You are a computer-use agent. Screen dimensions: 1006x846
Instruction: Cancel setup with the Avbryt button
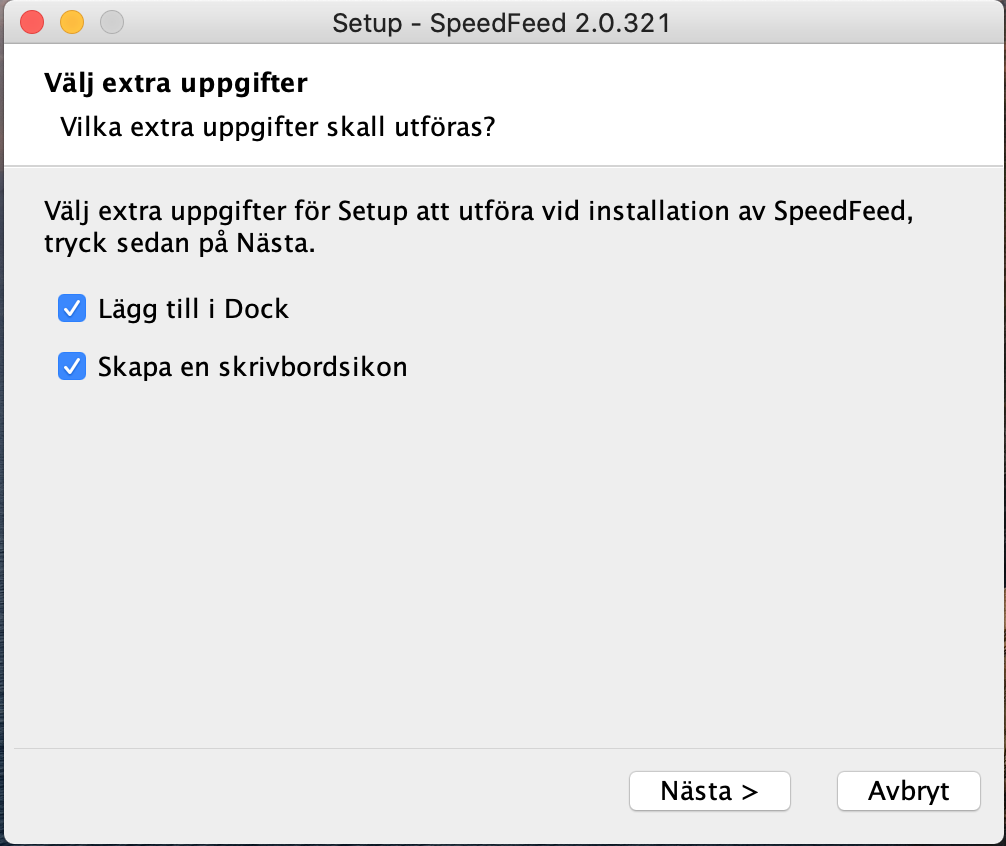(x=908, y=791)
